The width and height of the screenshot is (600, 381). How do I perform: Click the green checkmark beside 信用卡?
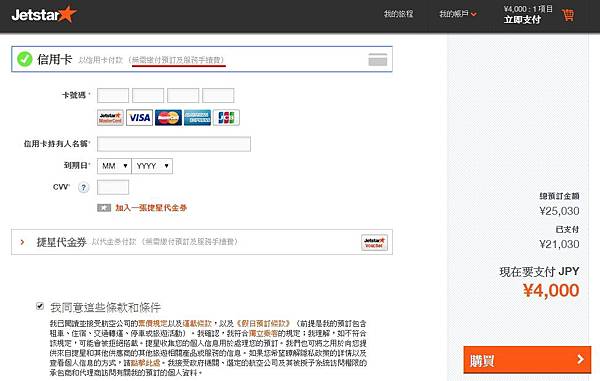(25, 59)
